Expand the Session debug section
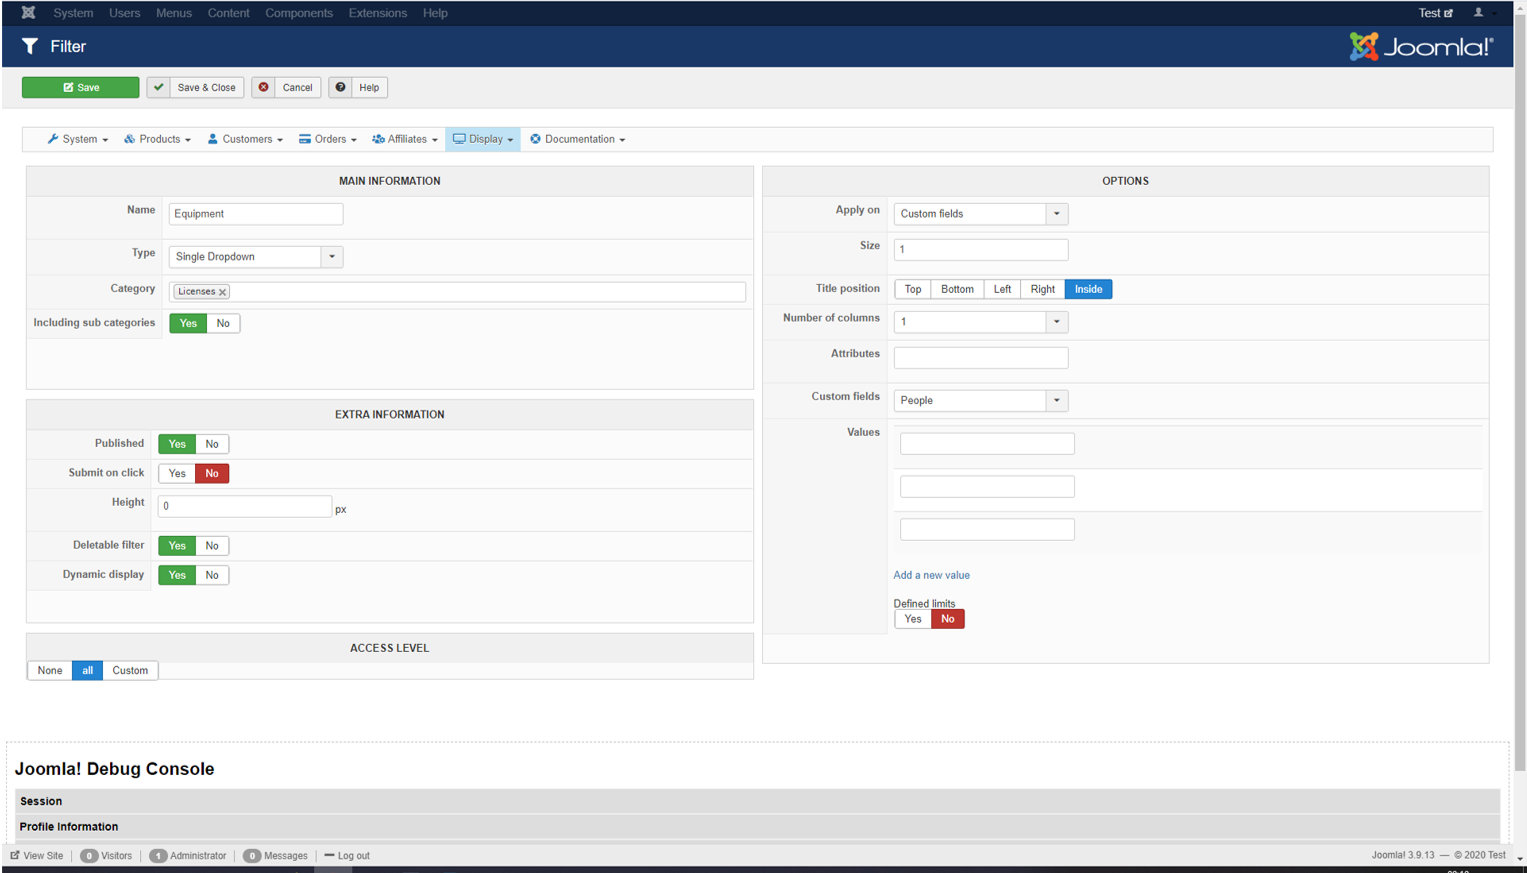 click(x=758, y=801)
